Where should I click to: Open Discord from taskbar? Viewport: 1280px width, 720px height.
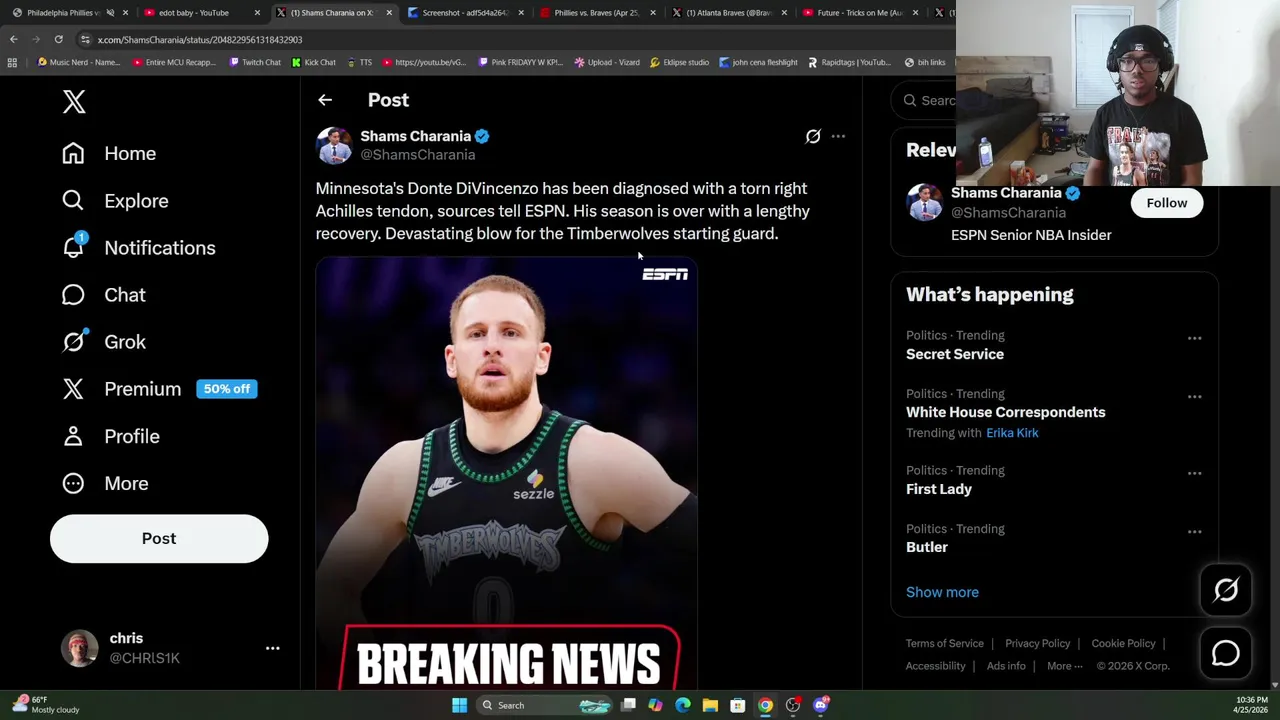click(x=820, y=706)
